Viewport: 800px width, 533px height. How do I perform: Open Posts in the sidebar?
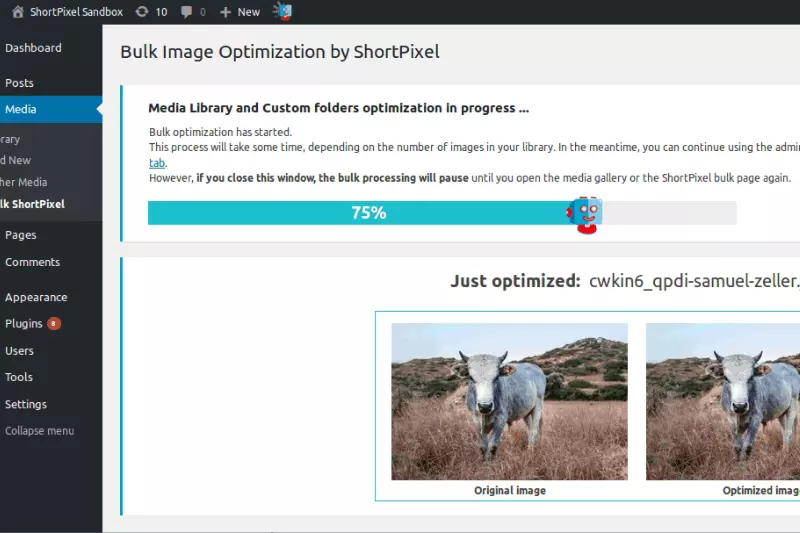tap(19, 83)
